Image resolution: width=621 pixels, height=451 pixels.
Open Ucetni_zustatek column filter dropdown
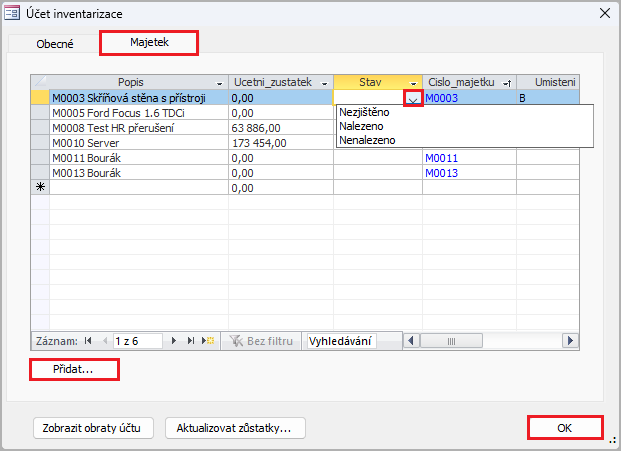(x=324, y=82)
